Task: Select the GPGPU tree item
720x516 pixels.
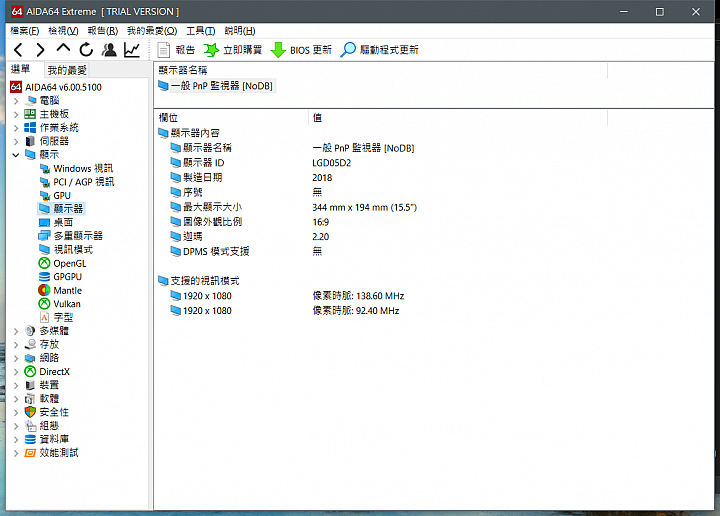Action: pos(61,277)
